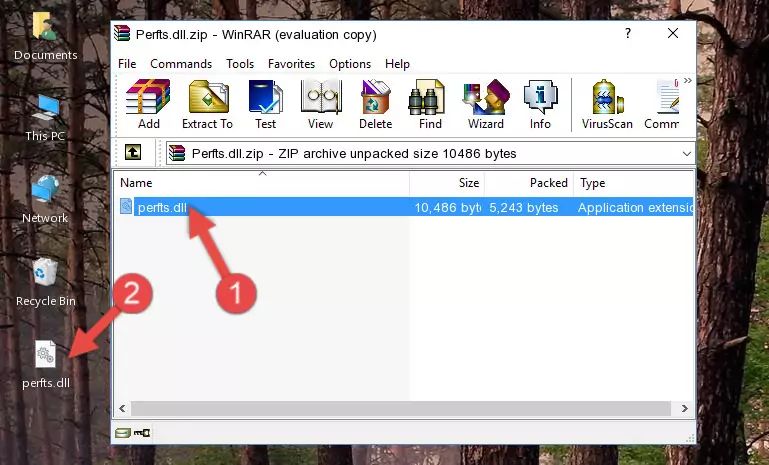This screenshot has width=769, height=465.
Task: Click the title bar help question mark
Action: 628,33
